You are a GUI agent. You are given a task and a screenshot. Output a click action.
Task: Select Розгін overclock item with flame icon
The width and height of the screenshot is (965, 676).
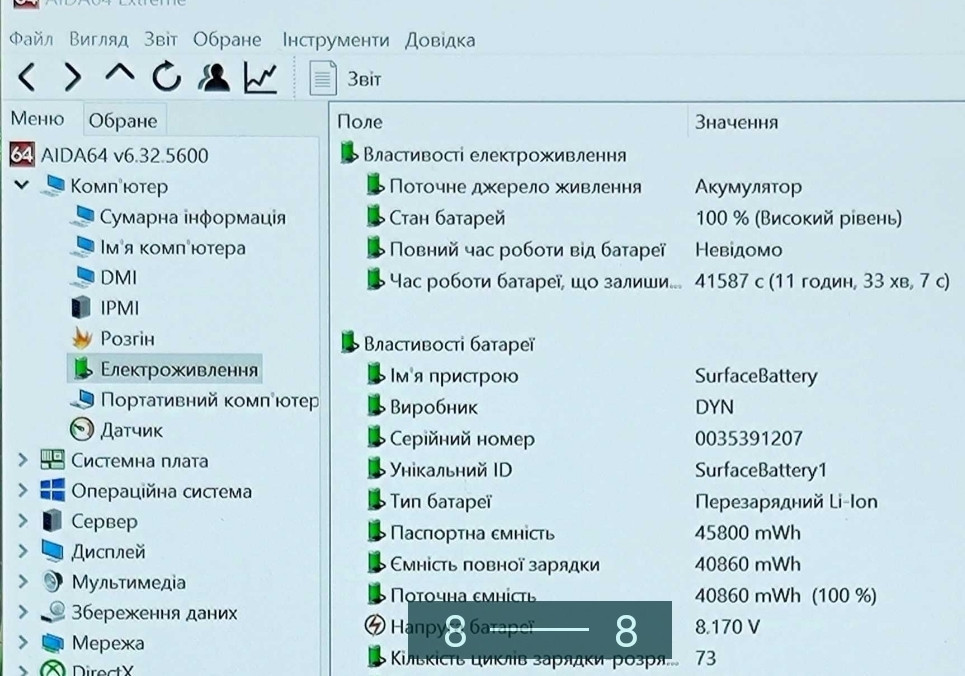pyautogui.click(x=127, y=339)
